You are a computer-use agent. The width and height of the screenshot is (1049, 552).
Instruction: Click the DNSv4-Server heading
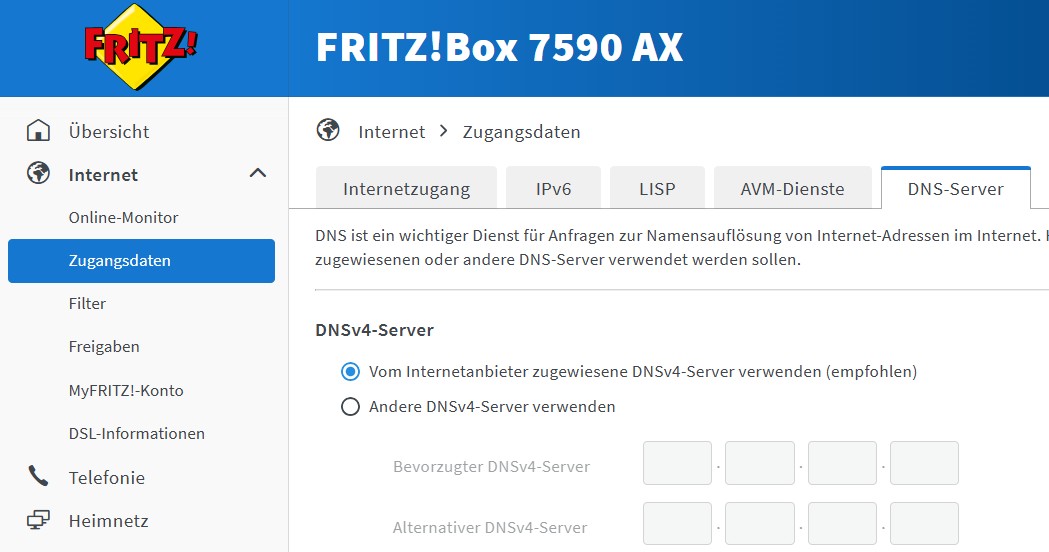[375, 330]
